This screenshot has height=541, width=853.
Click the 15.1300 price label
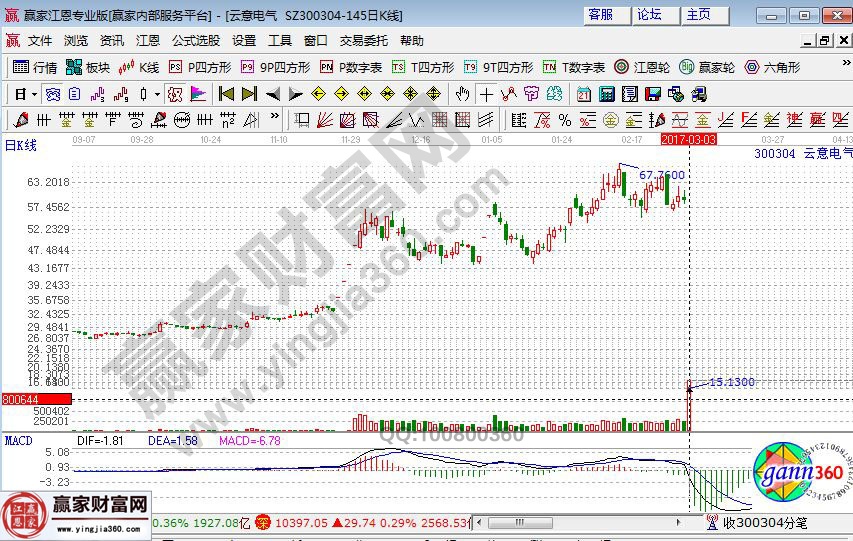pos(732,382)
